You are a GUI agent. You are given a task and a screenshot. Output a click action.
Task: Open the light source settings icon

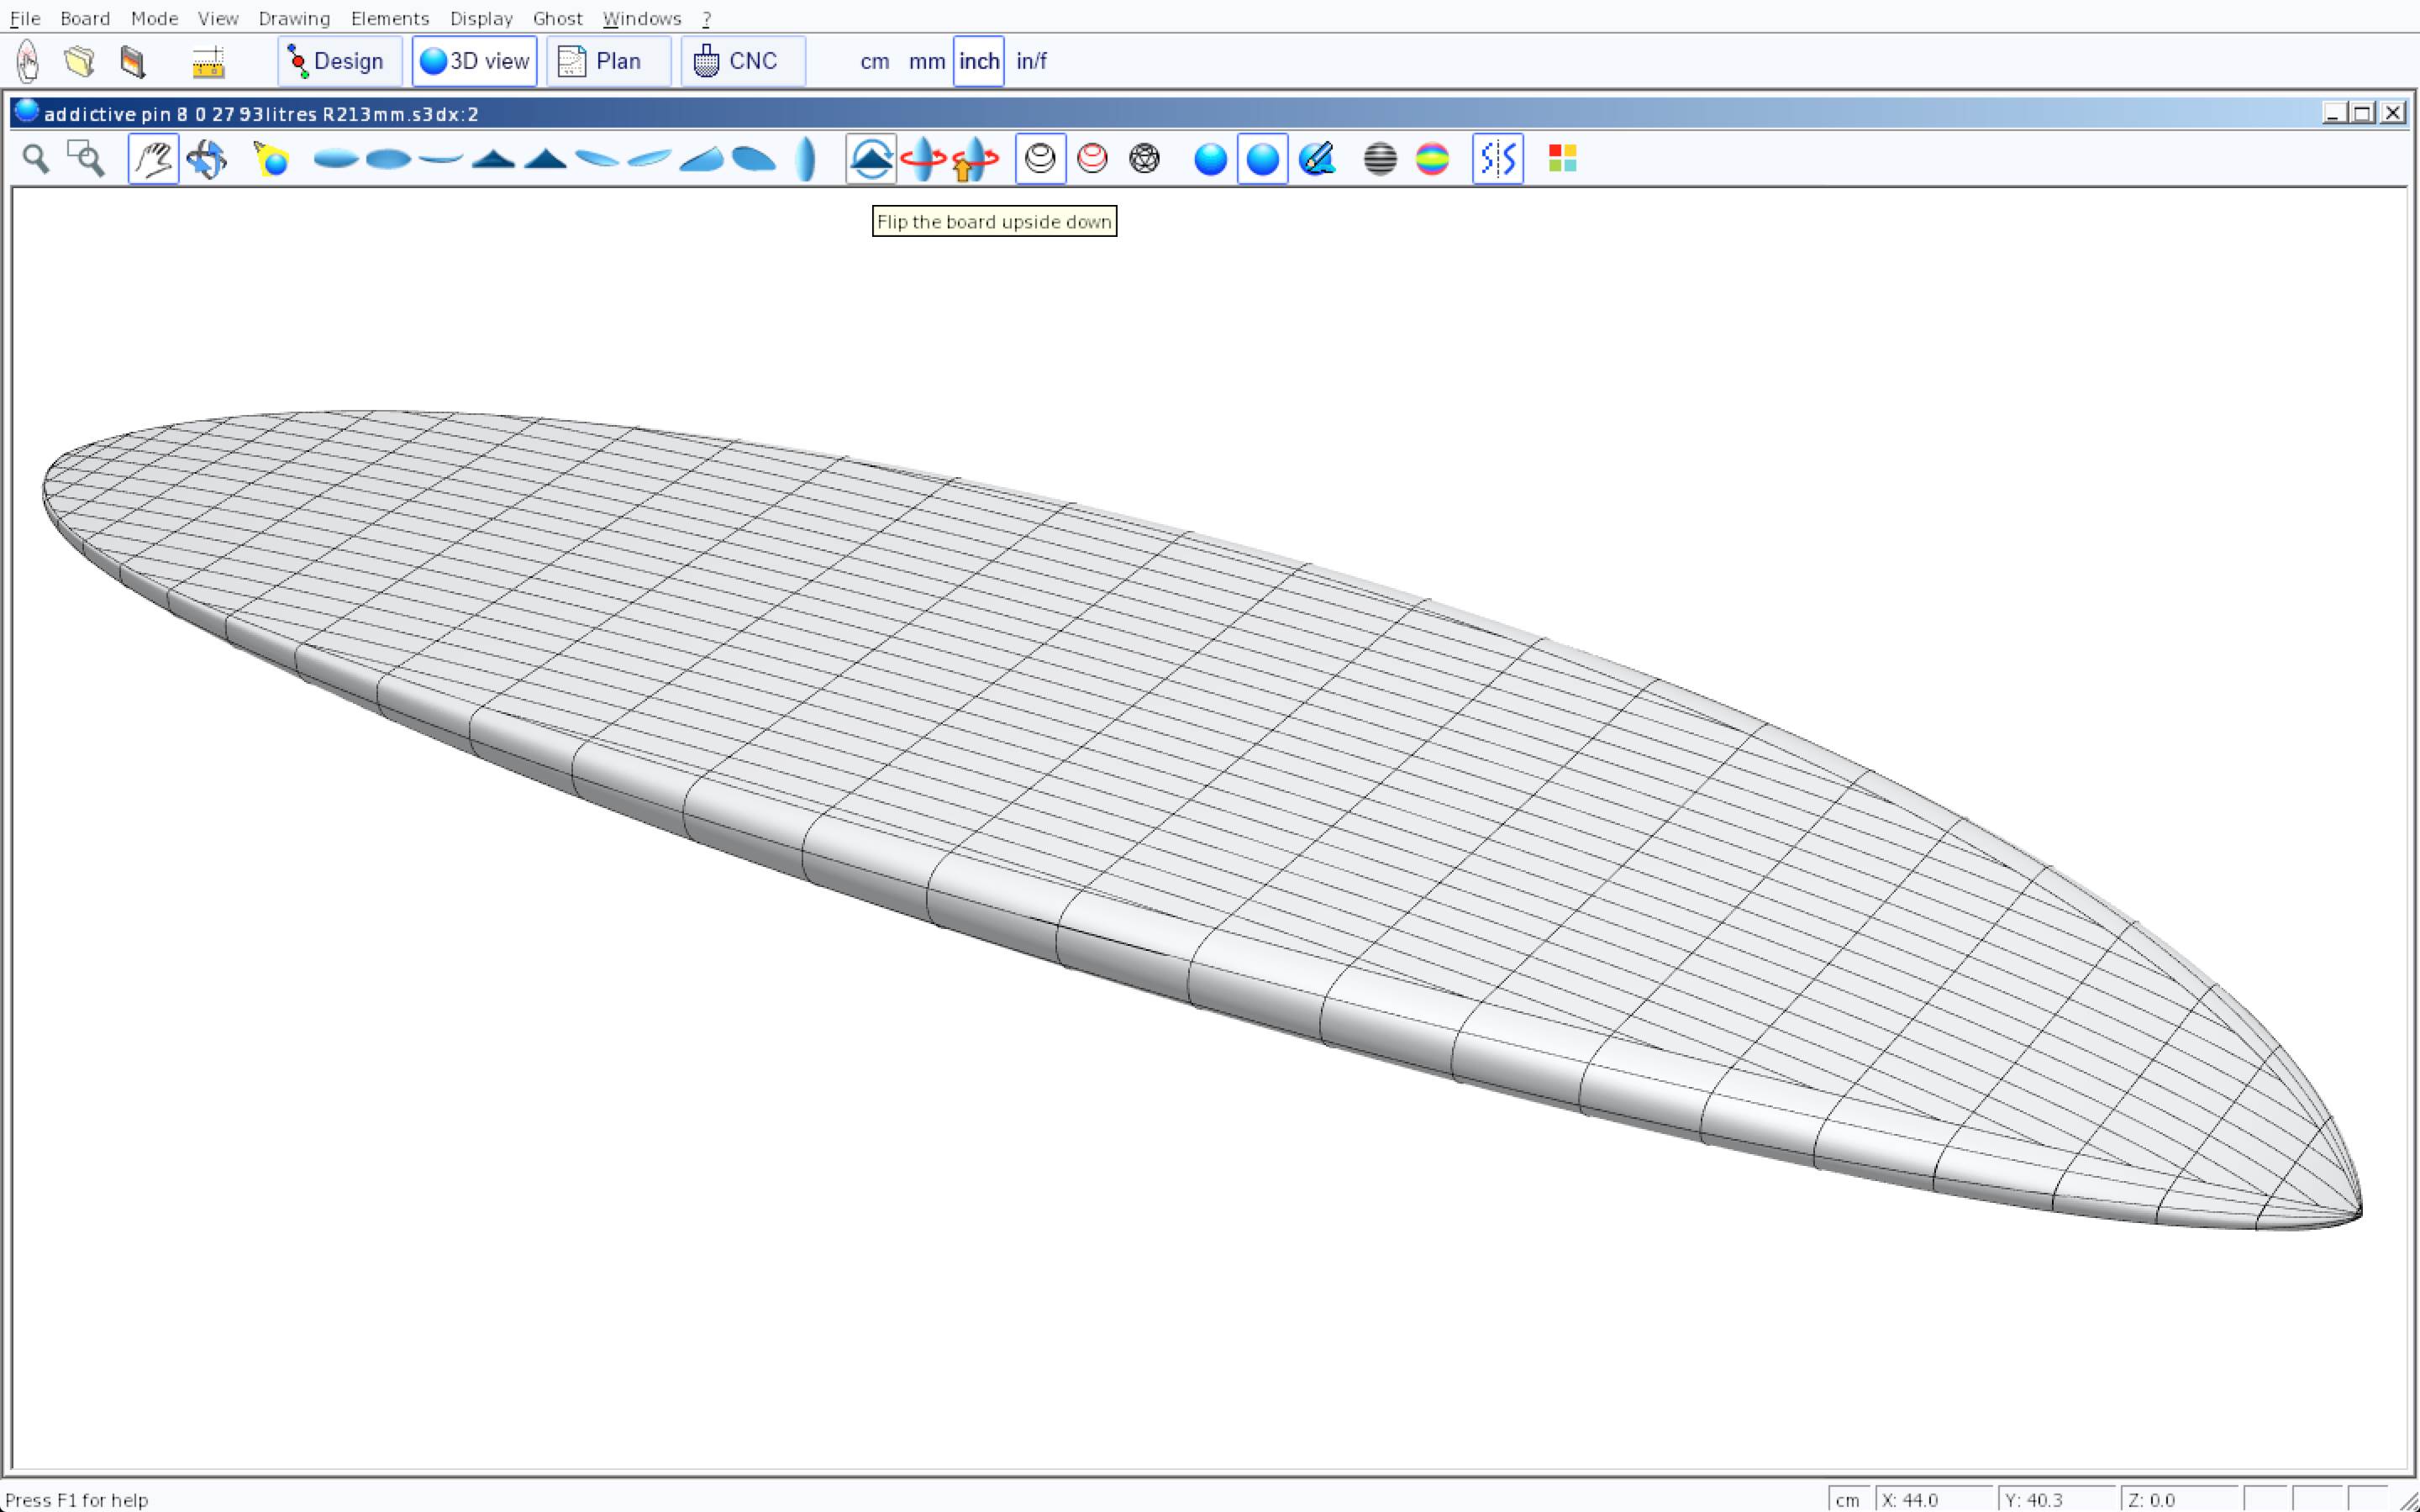point(271,159)
